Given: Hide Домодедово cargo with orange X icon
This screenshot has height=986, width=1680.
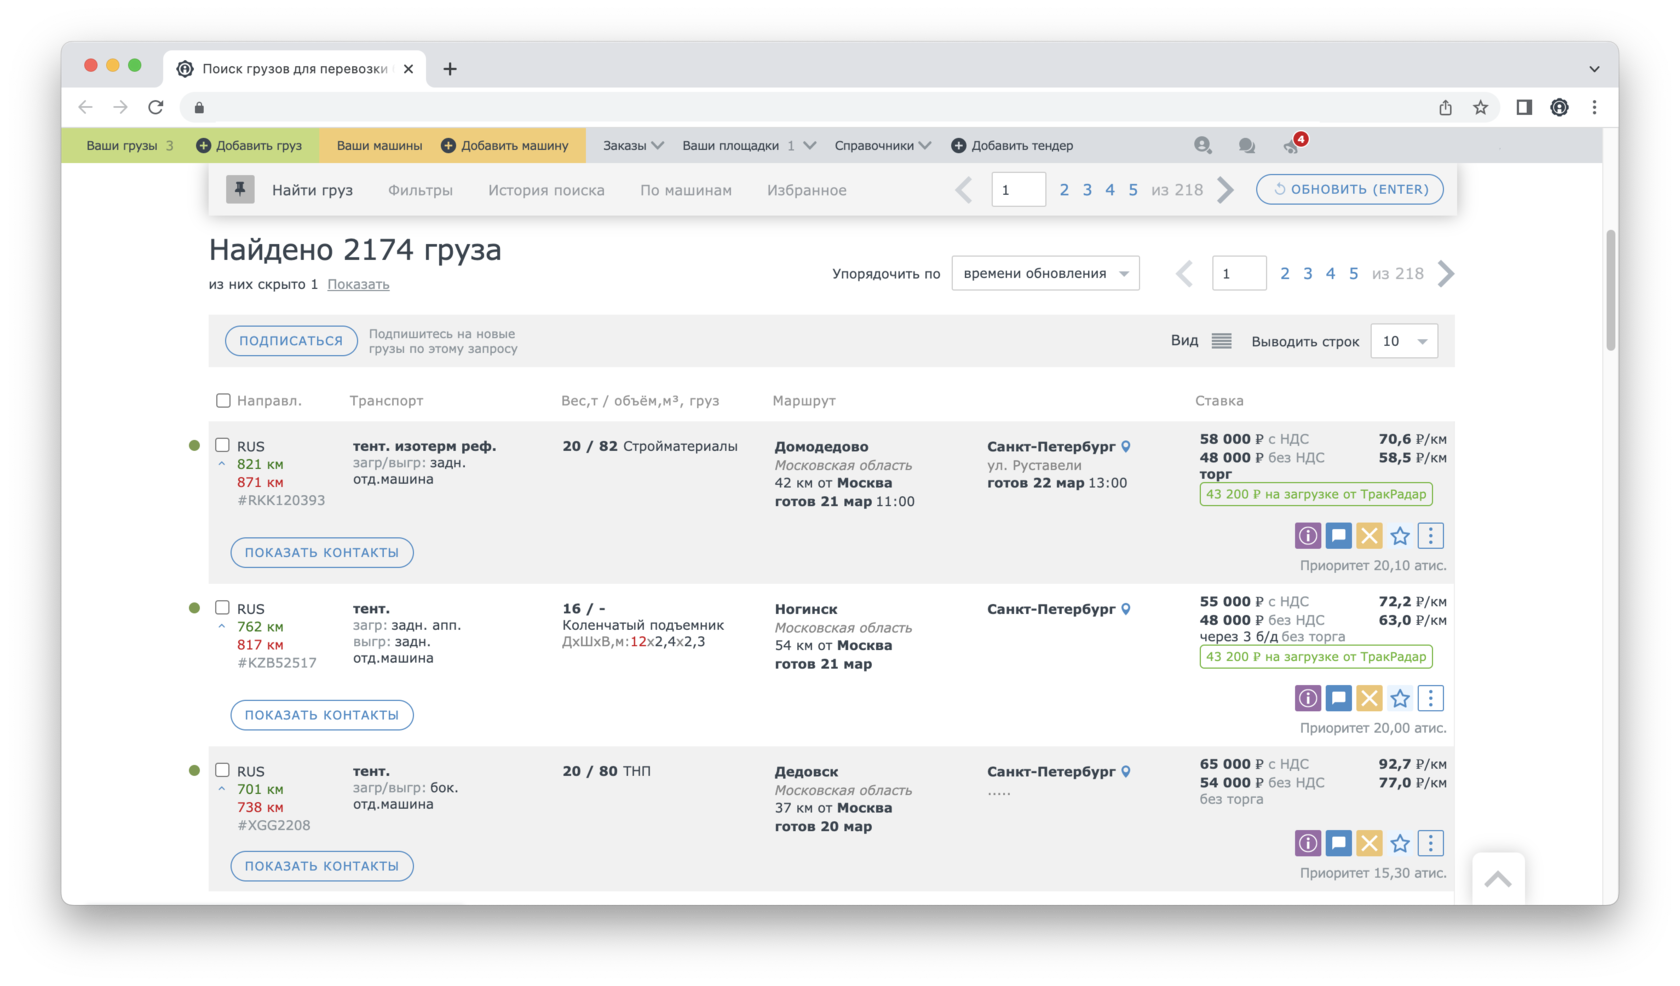Looking at the screenshot, I should 1369,536.
